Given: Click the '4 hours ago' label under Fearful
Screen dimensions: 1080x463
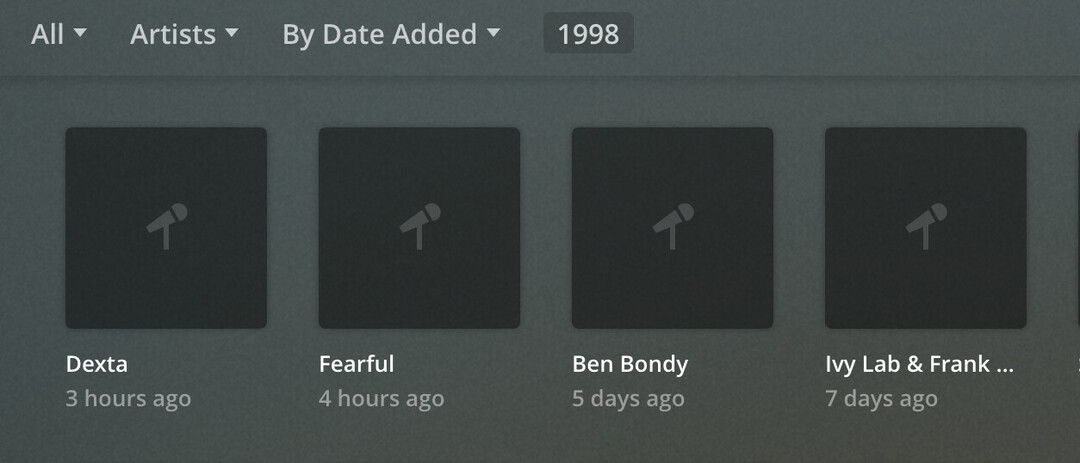Looking at the screenshot, I should 381,399.
